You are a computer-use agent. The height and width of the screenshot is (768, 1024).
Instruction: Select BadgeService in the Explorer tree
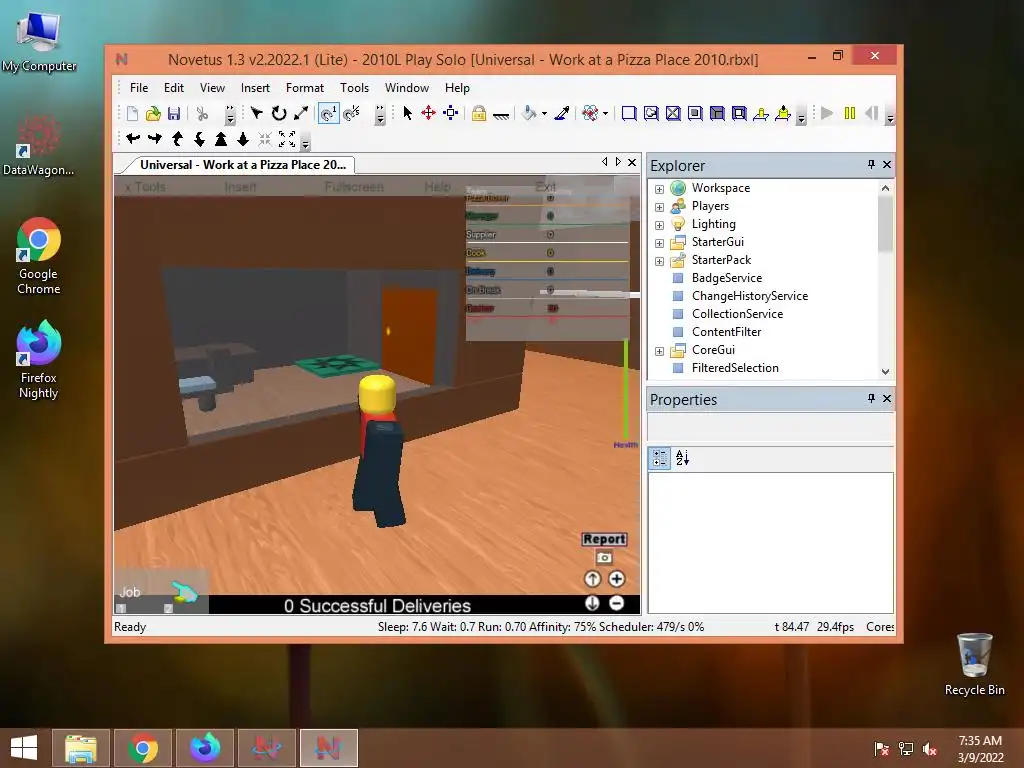click(726, 278)
